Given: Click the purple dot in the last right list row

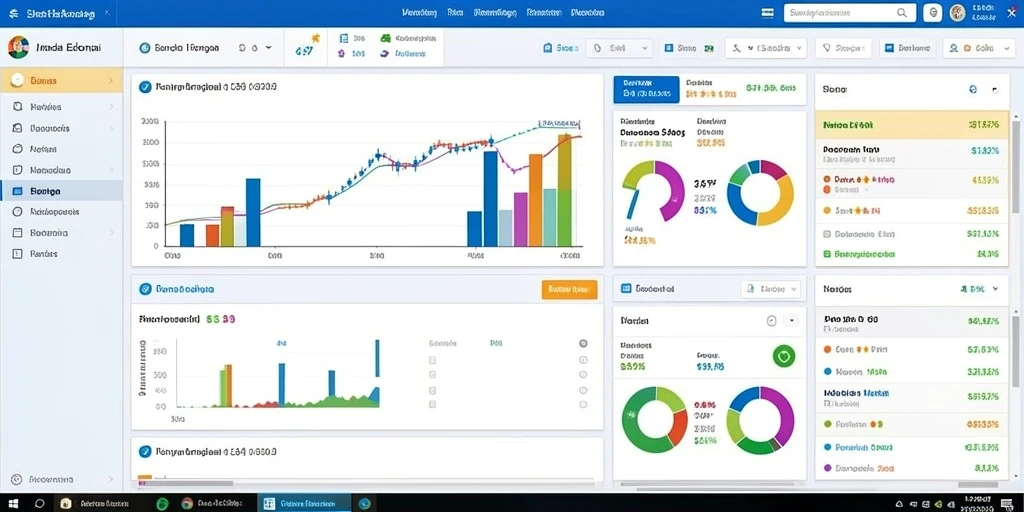Looking at the screenshot, I should coord(828,468).
